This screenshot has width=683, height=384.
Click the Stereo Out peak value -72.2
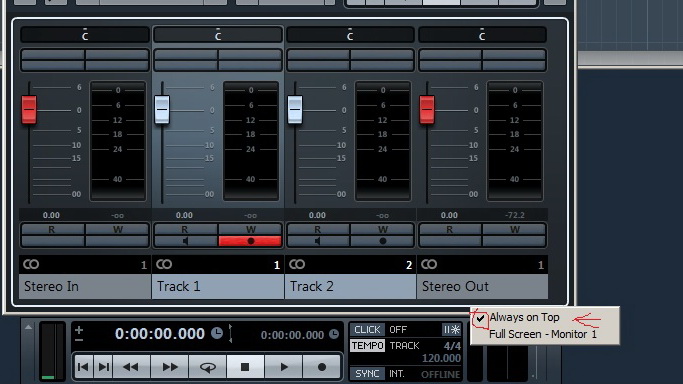[515, 216]
